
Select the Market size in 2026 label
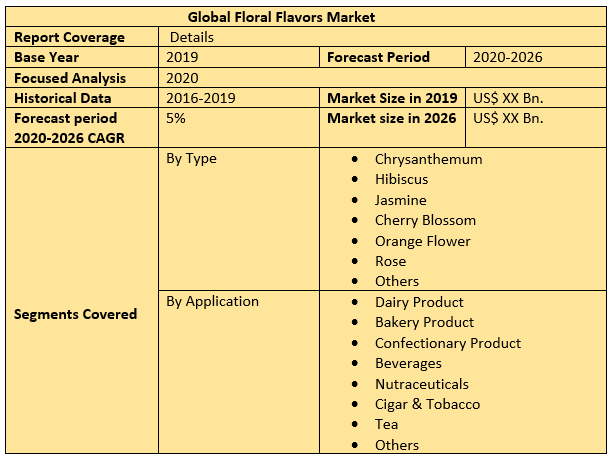point(392,118)
